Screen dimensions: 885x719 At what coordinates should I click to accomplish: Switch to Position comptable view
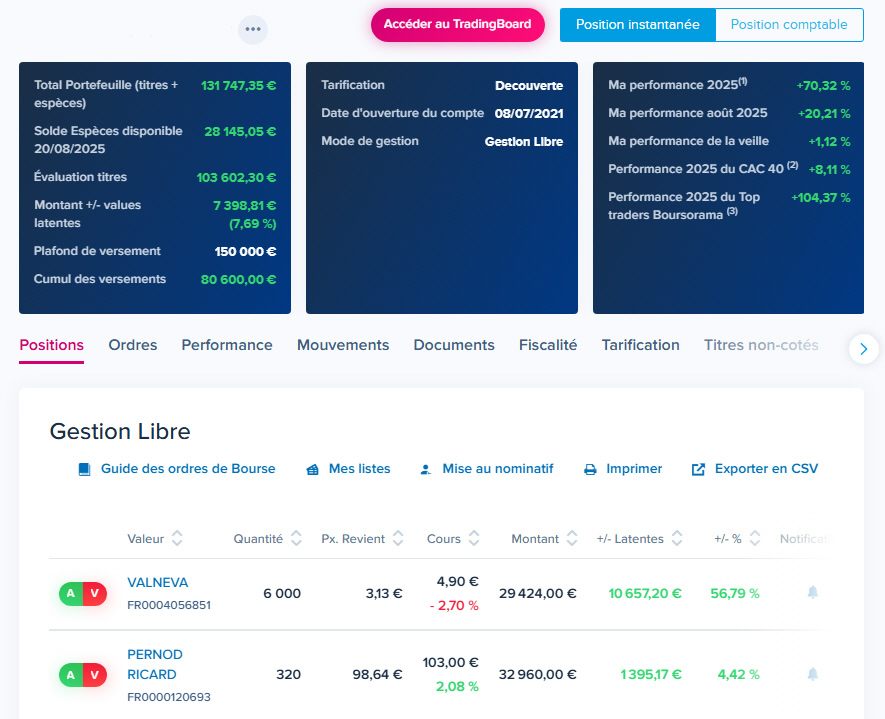point(789,25)
